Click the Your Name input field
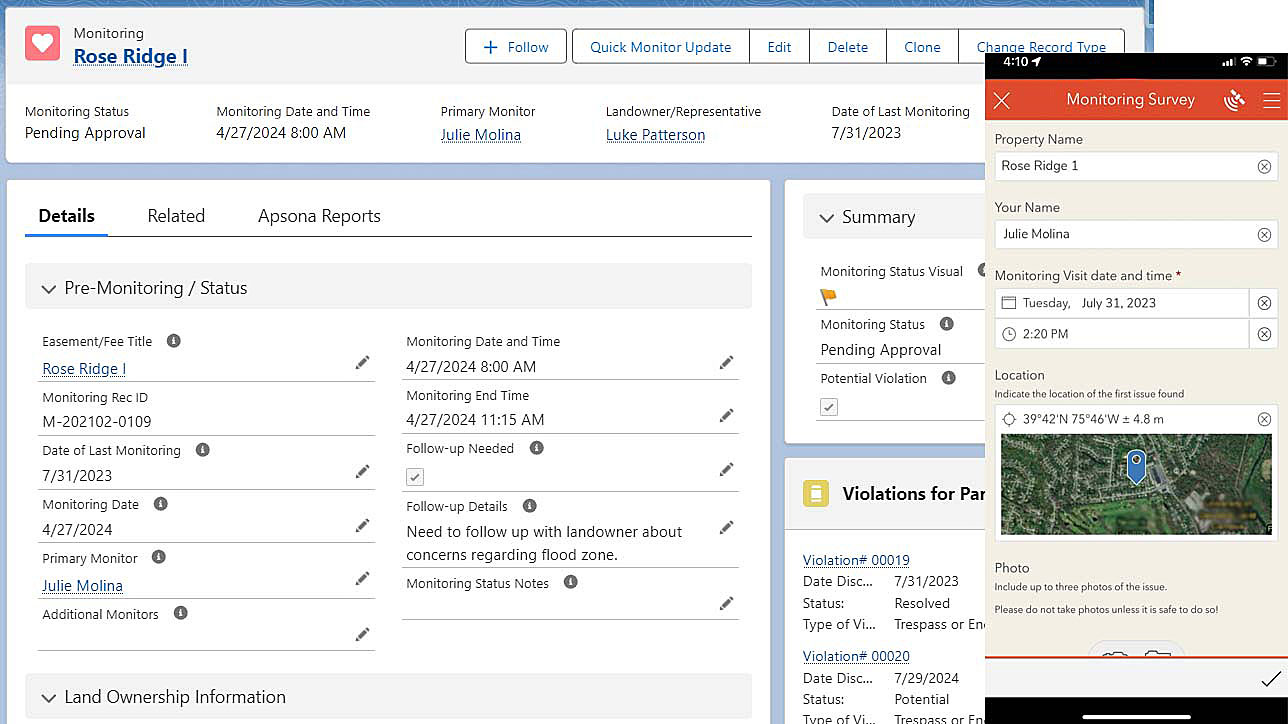This screenshot has height=724, width=1288. click(1124, 234)
